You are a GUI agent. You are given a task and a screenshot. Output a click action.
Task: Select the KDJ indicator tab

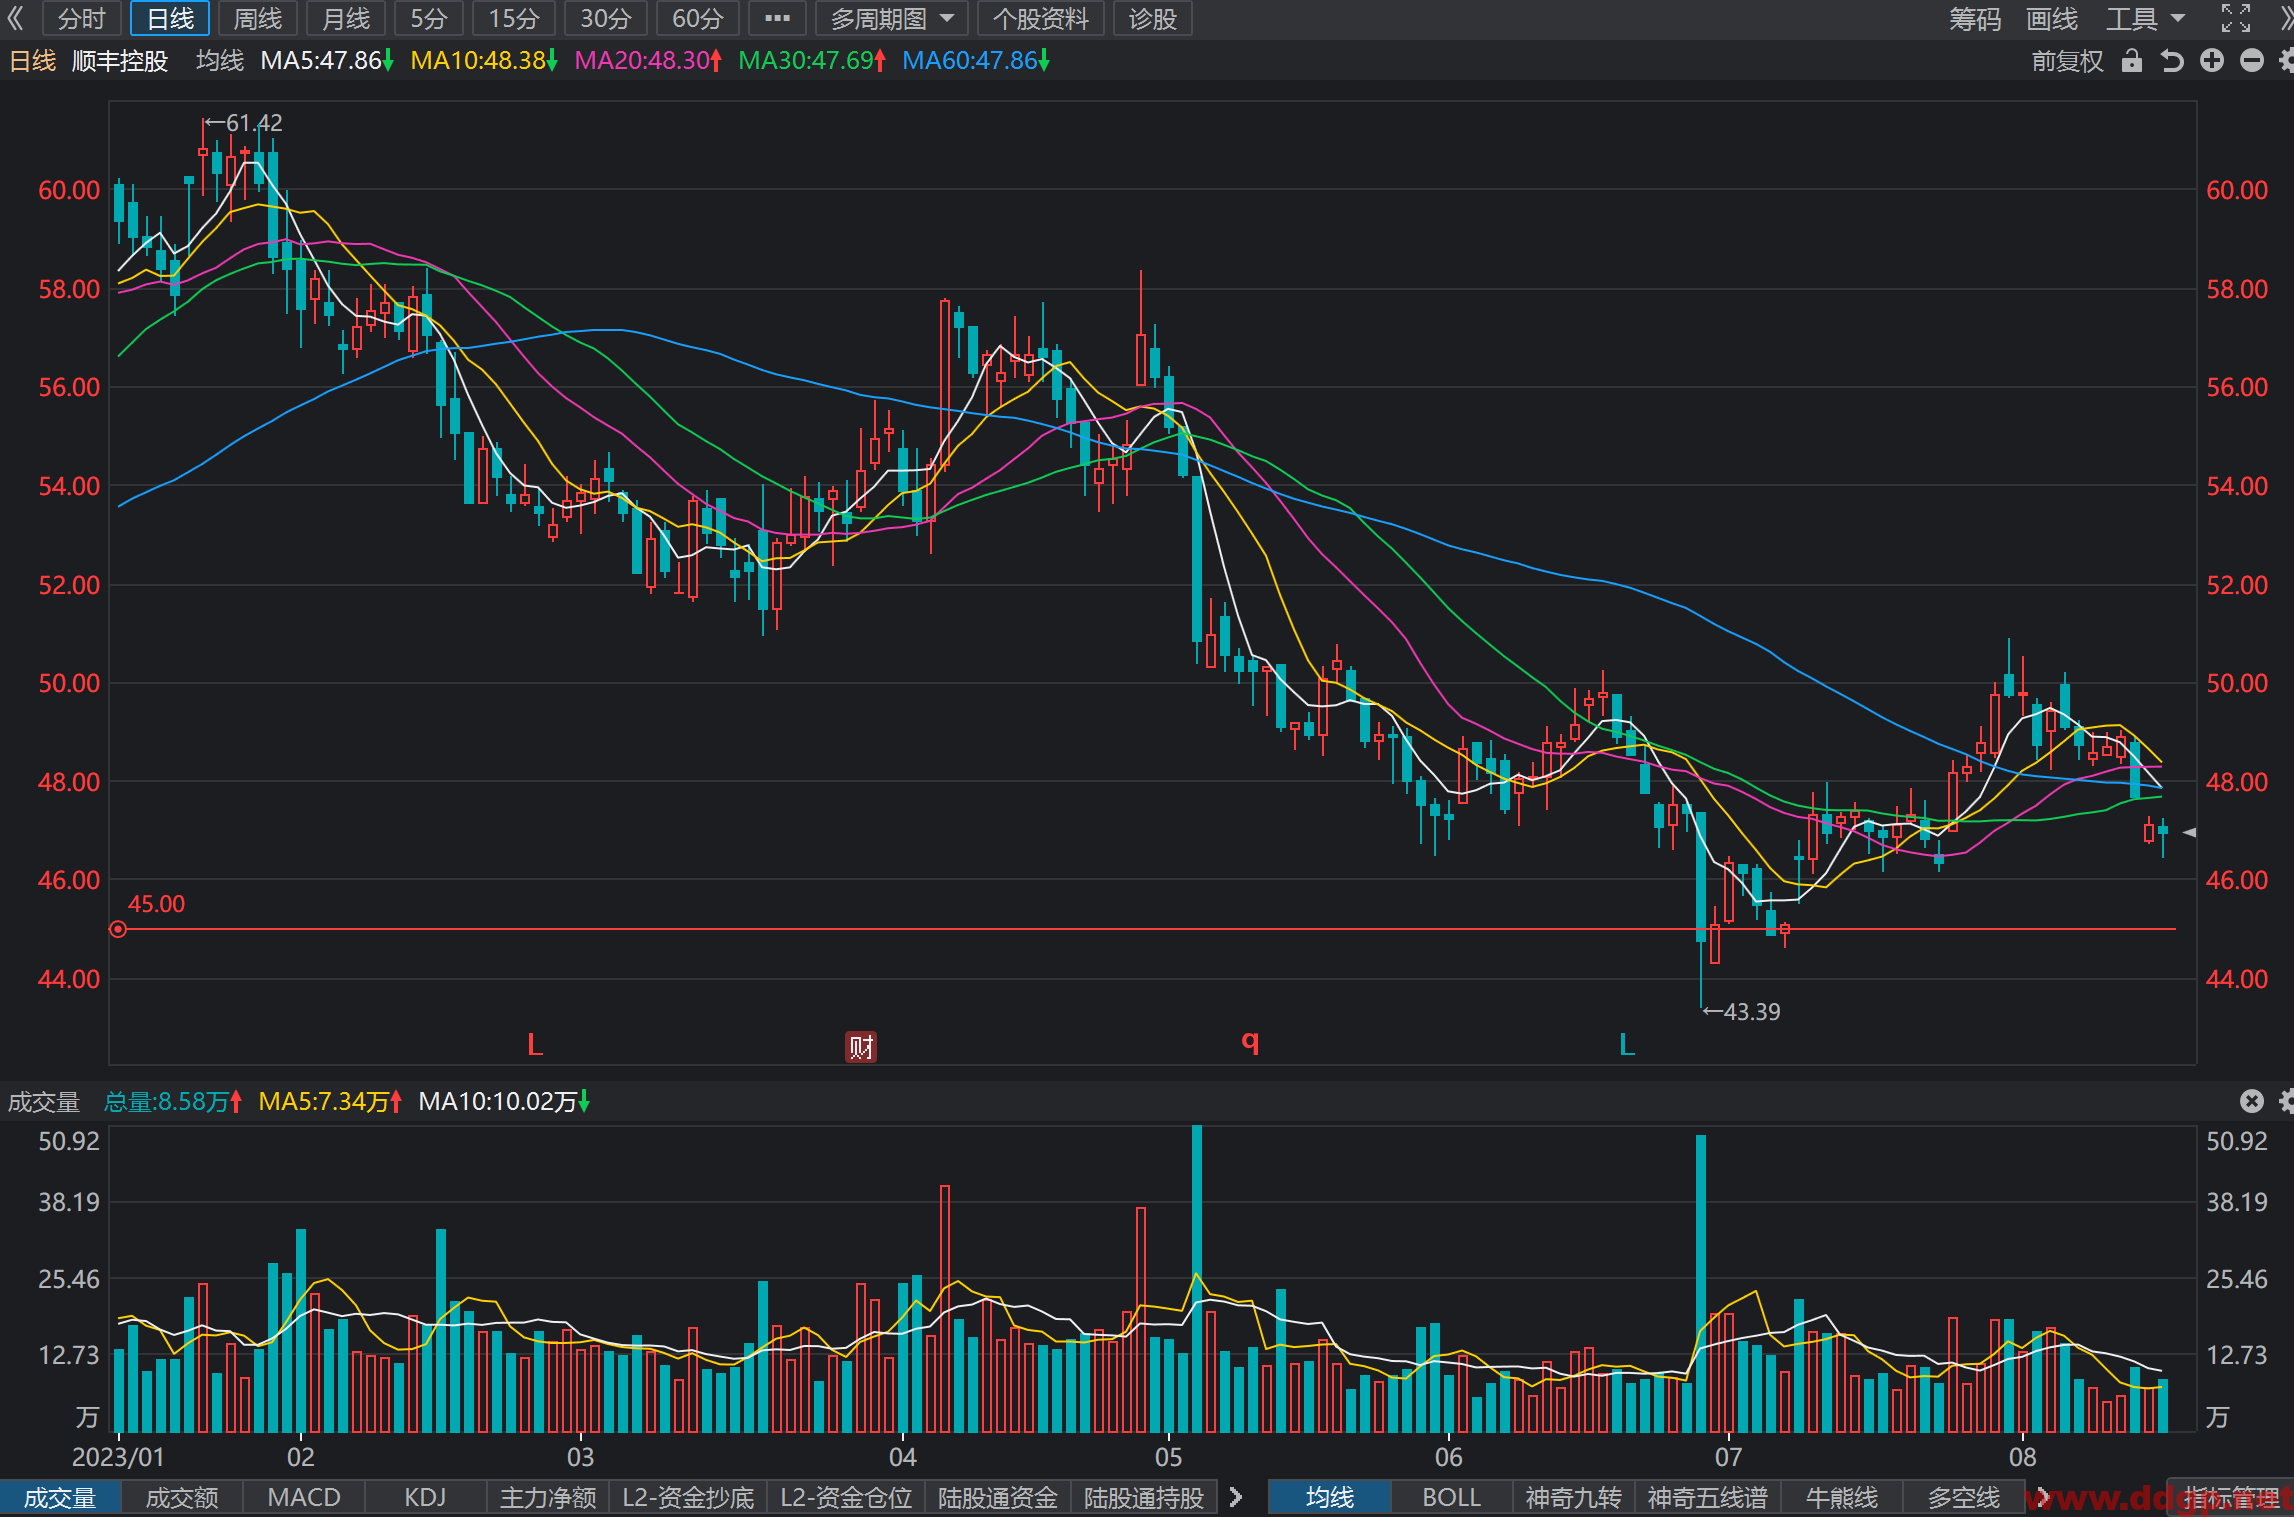click(425, 1497)
